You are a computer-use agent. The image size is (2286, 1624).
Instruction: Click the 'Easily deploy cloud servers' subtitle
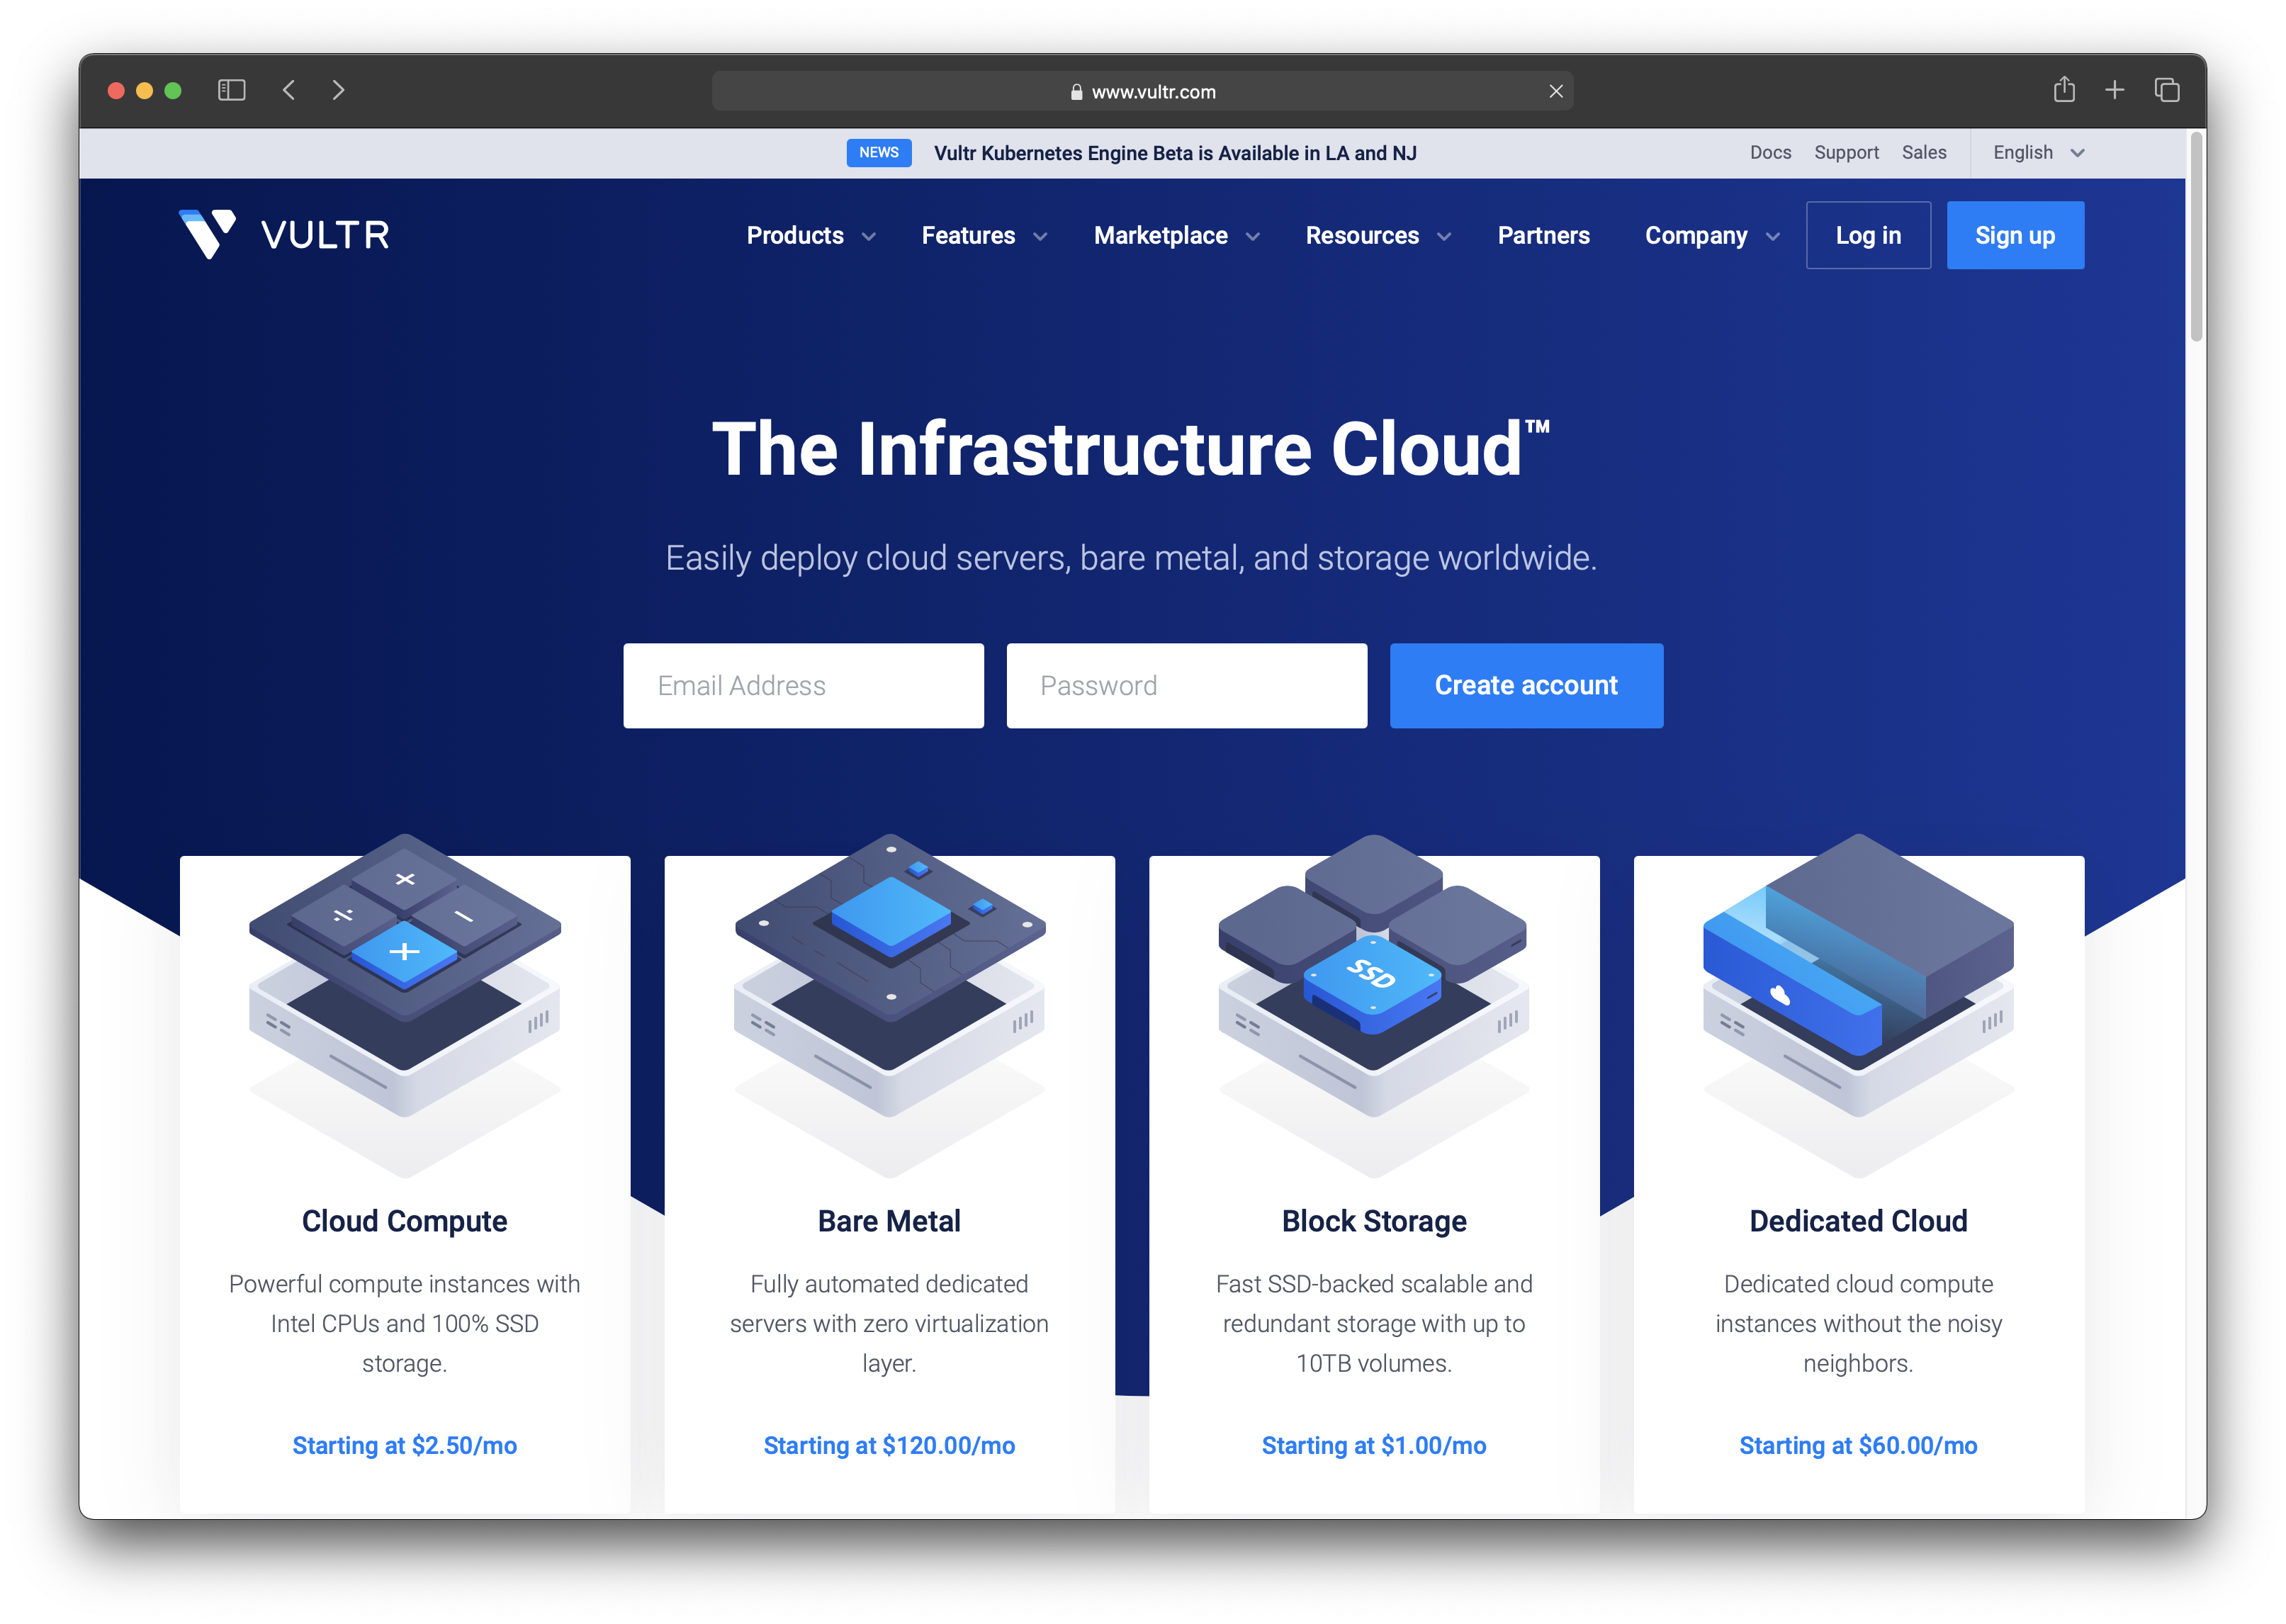point(1131,557)
